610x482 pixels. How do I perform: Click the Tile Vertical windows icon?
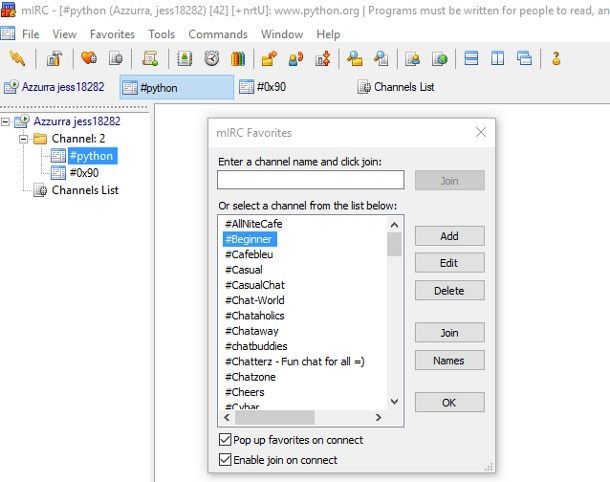498,59
